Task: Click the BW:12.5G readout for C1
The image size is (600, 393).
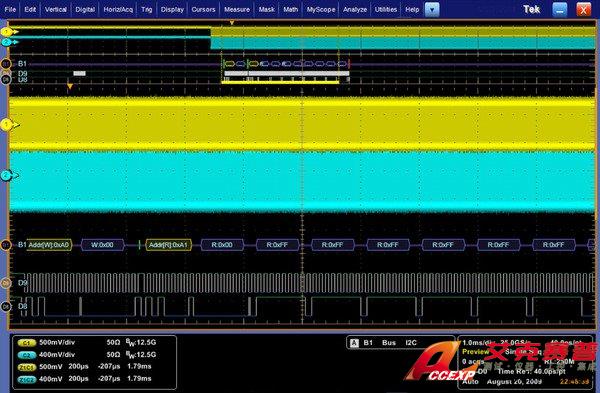Action: click(141, 342)
